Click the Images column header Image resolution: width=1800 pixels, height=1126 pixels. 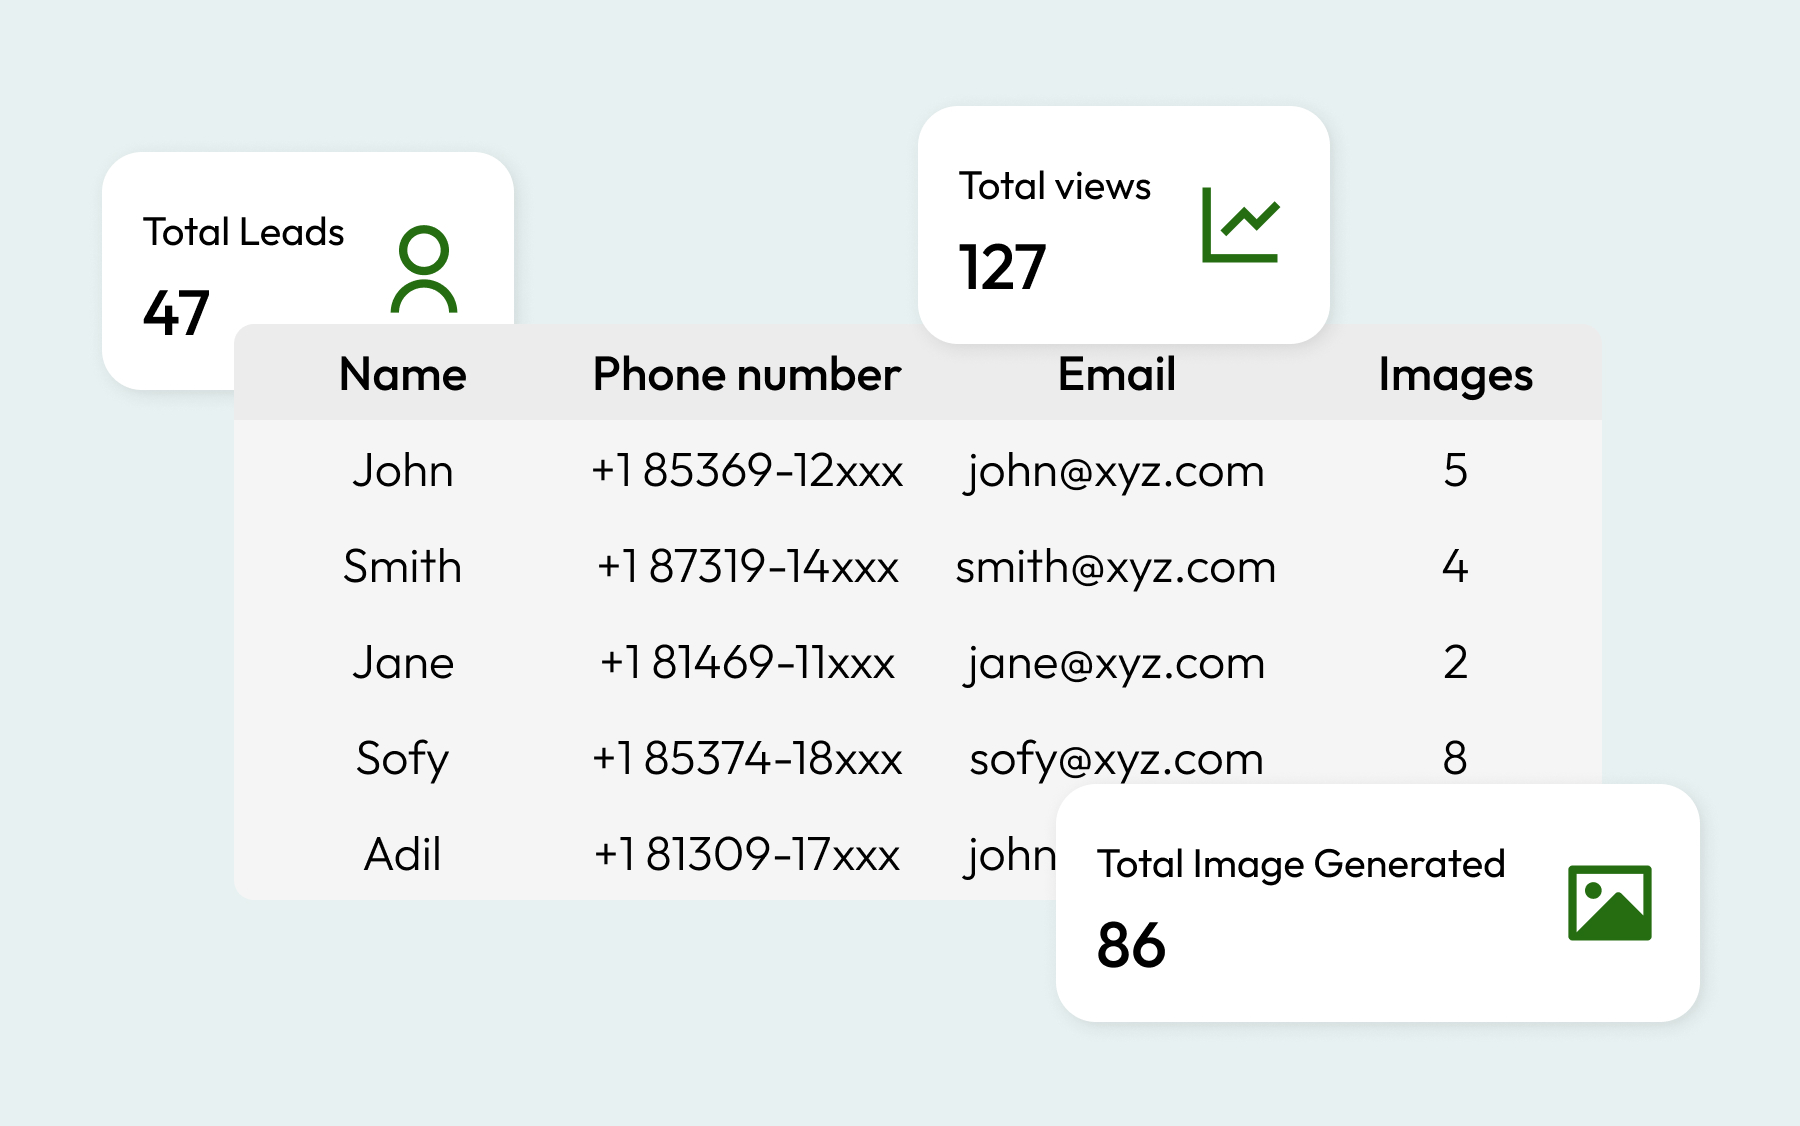1455,375
